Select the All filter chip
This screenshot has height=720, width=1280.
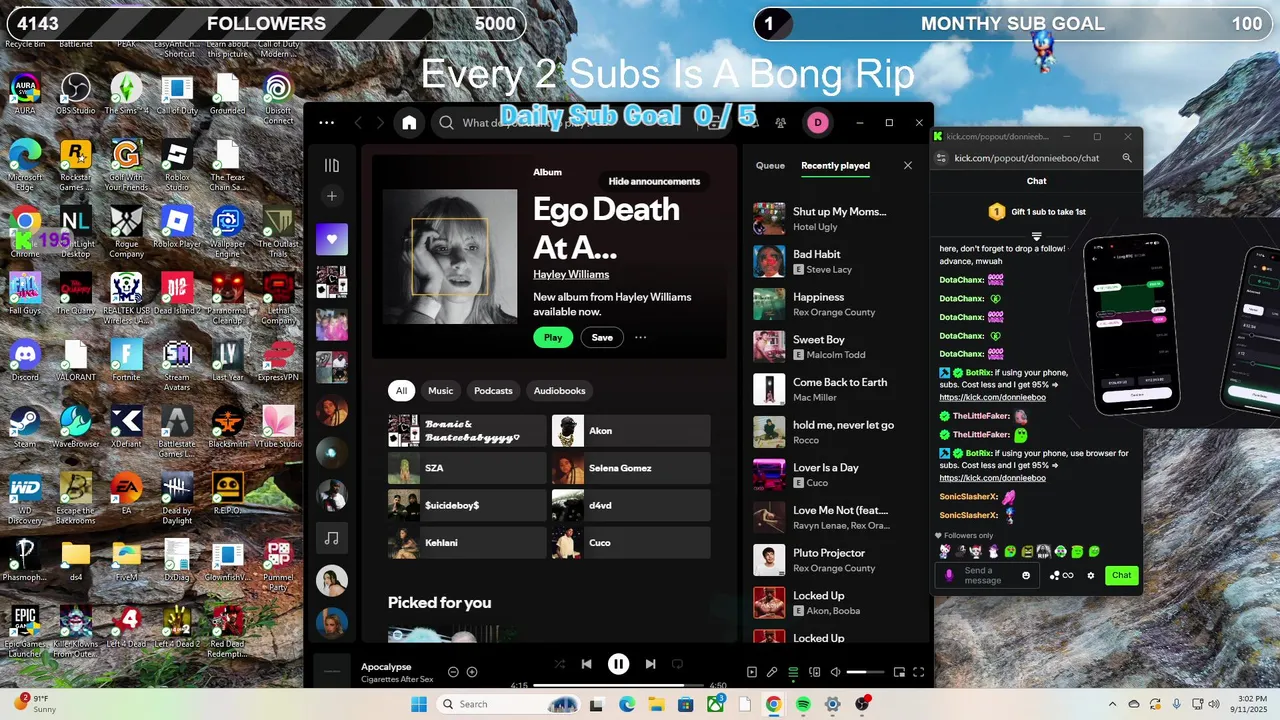[x=401, y=391]
